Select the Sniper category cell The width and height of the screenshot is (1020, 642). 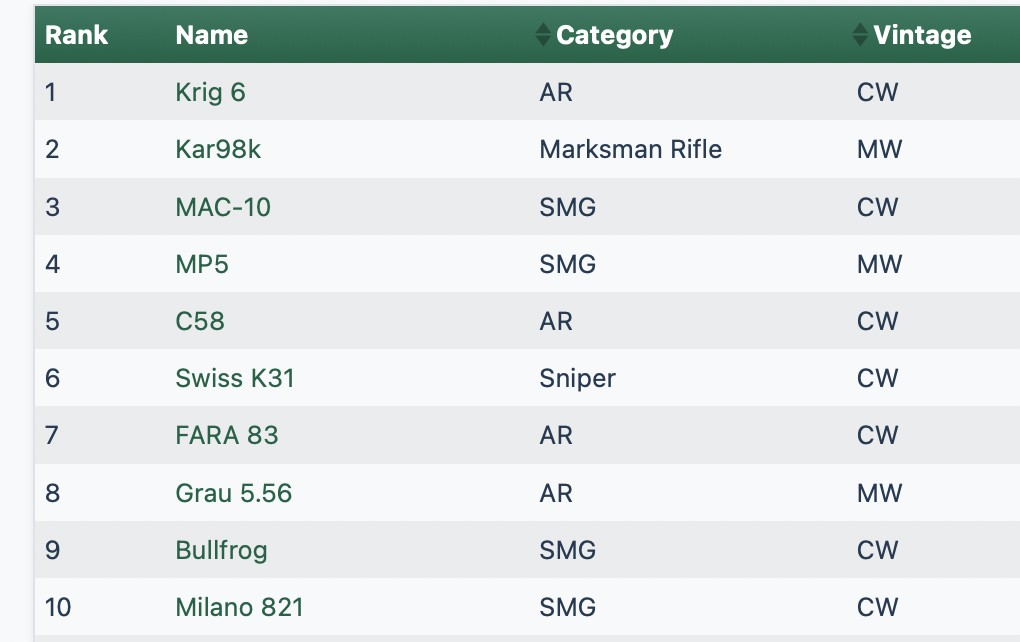pos(577,378)
